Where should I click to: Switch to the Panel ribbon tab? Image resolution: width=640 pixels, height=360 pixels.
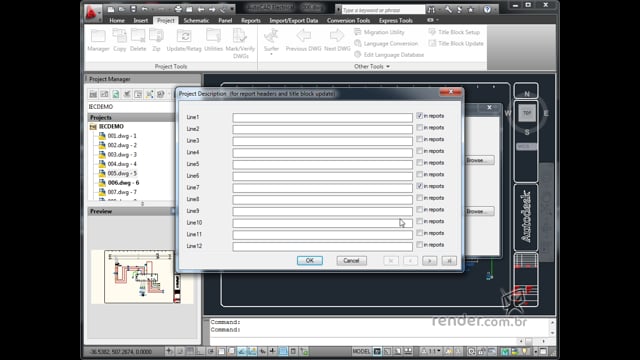pos(225,20)
